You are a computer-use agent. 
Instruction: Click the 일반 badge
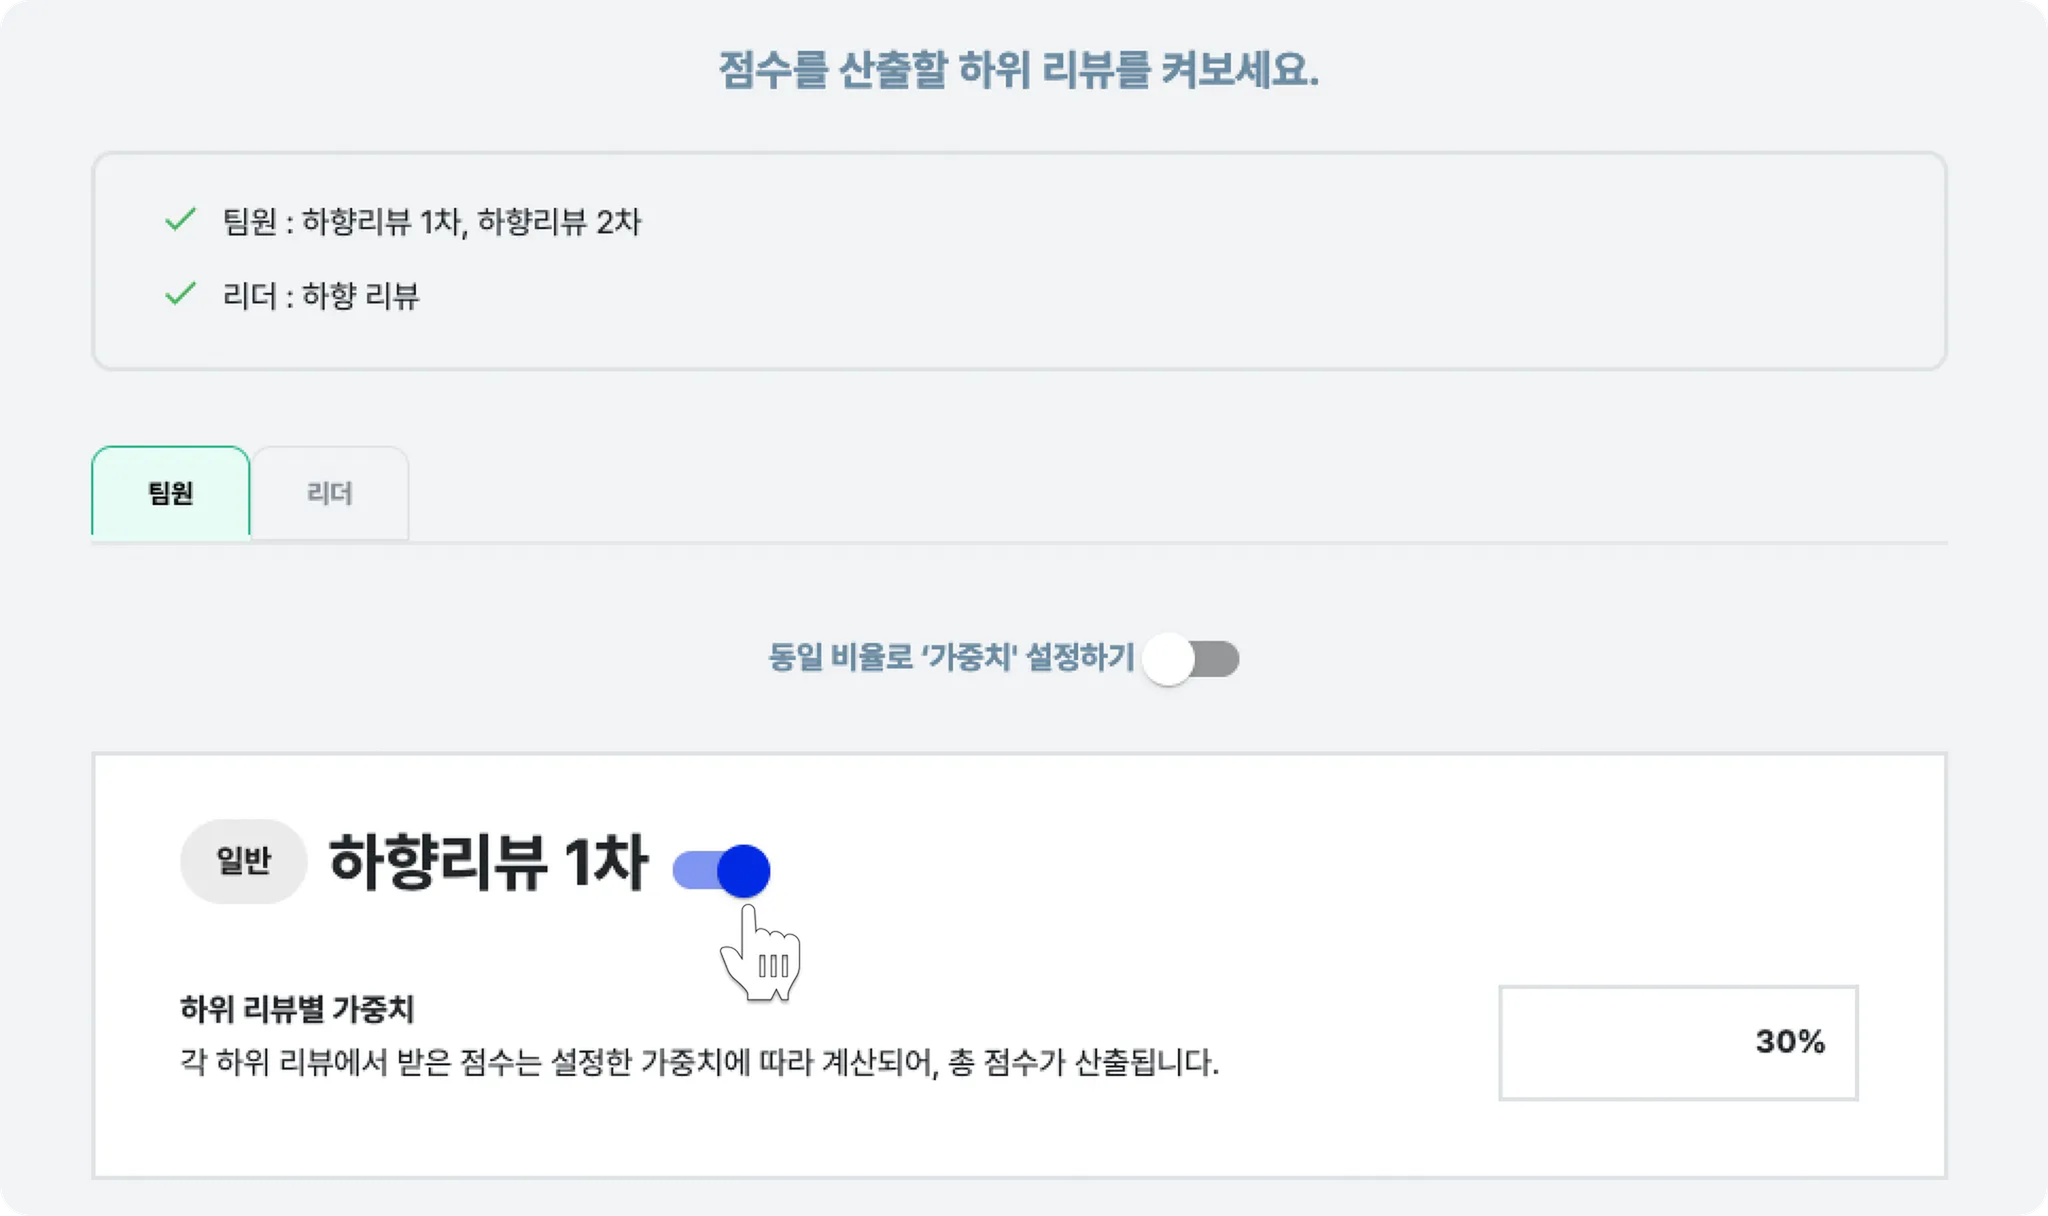[x=243, y=861]
